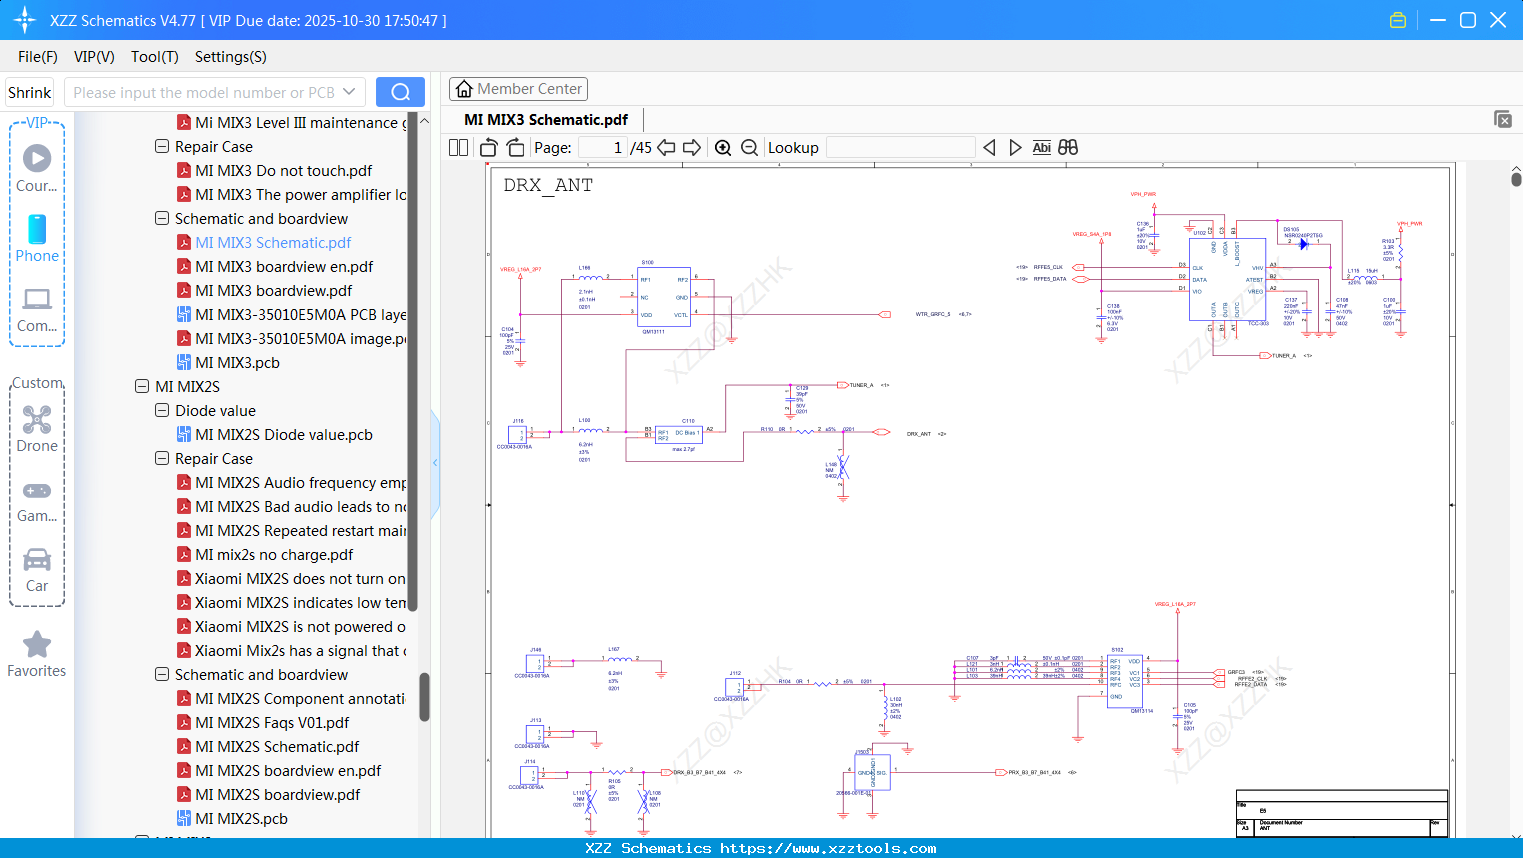
Task: Rotate the page clockwise
Action: [515, 148]
